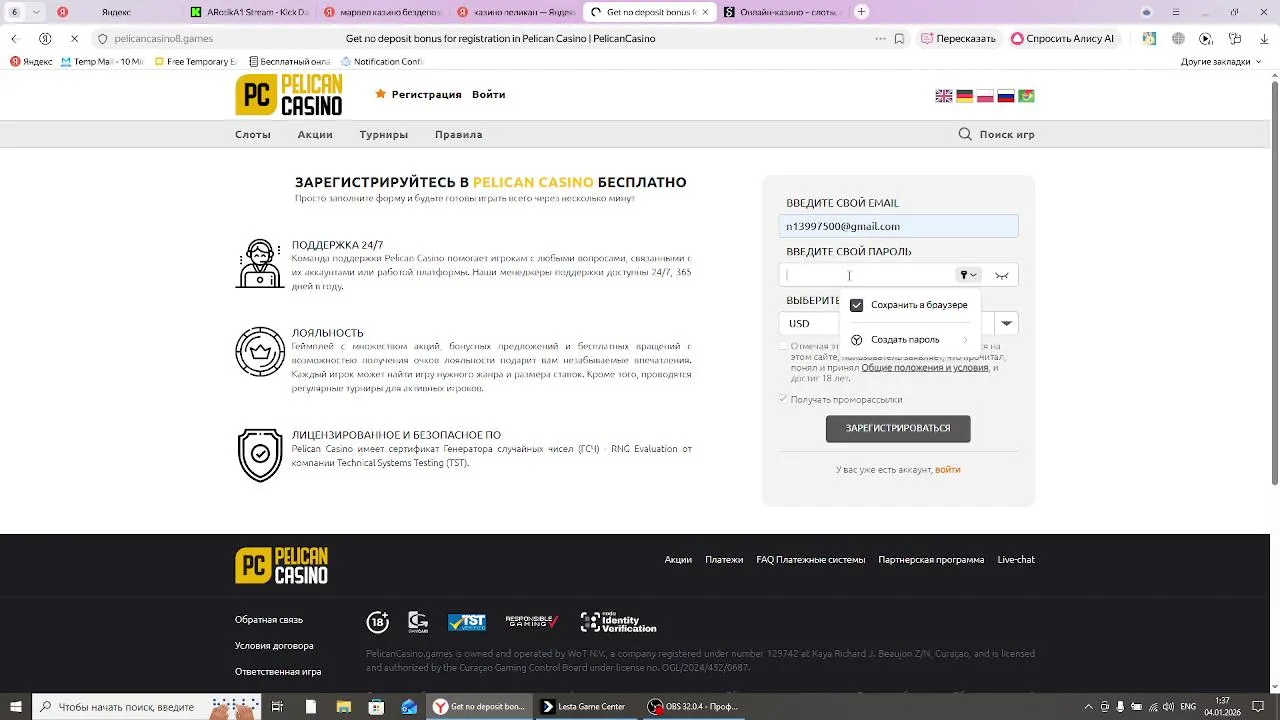Click the bookmark page icon in address bar

[899, 39]
